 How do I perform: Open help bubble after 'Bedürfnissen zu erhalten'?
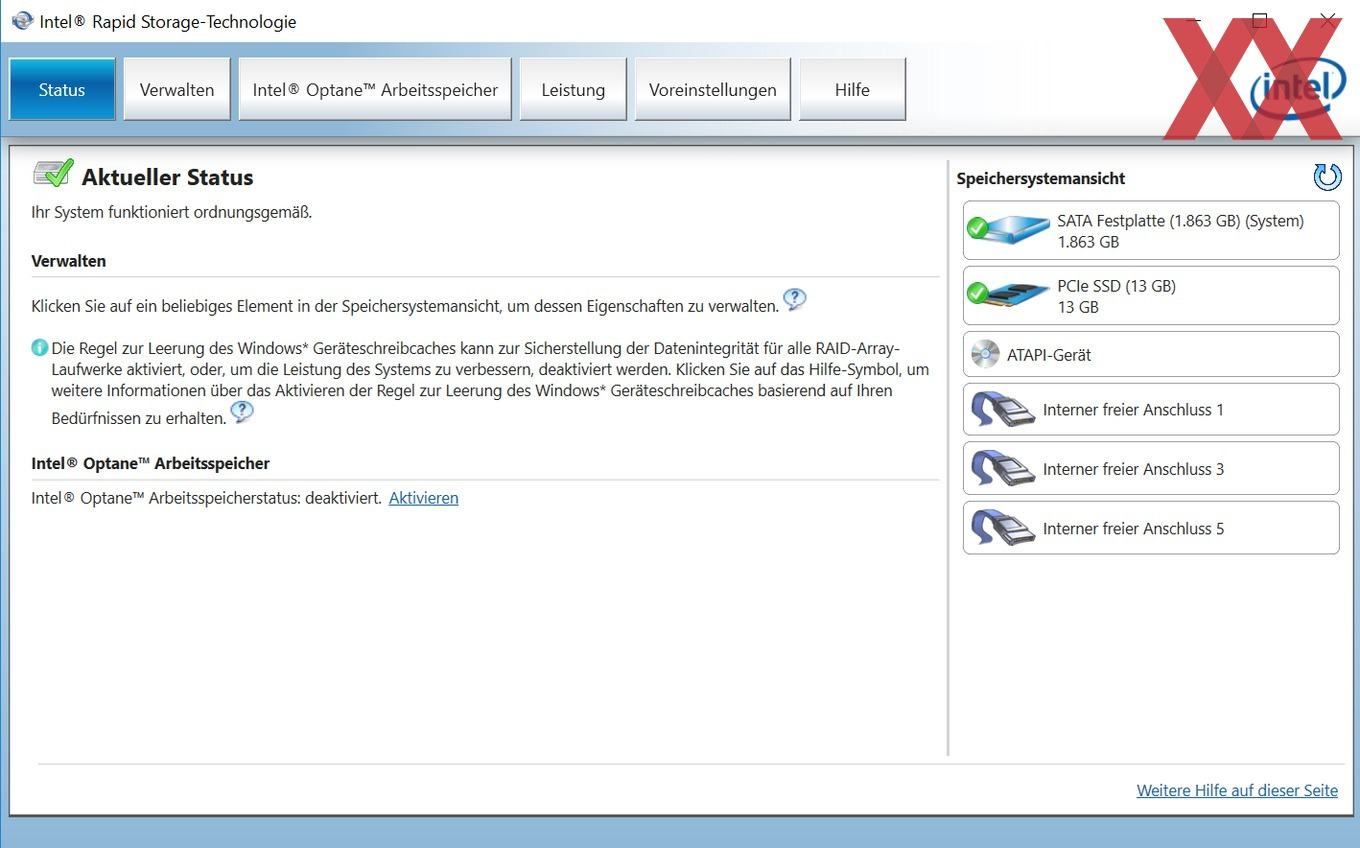(x=242, y=412)
